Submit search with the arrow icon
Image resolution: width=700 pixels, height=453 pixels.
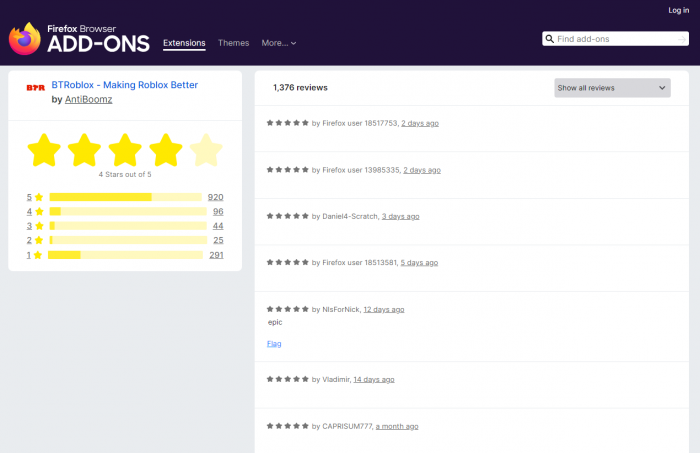coord(681,39)
